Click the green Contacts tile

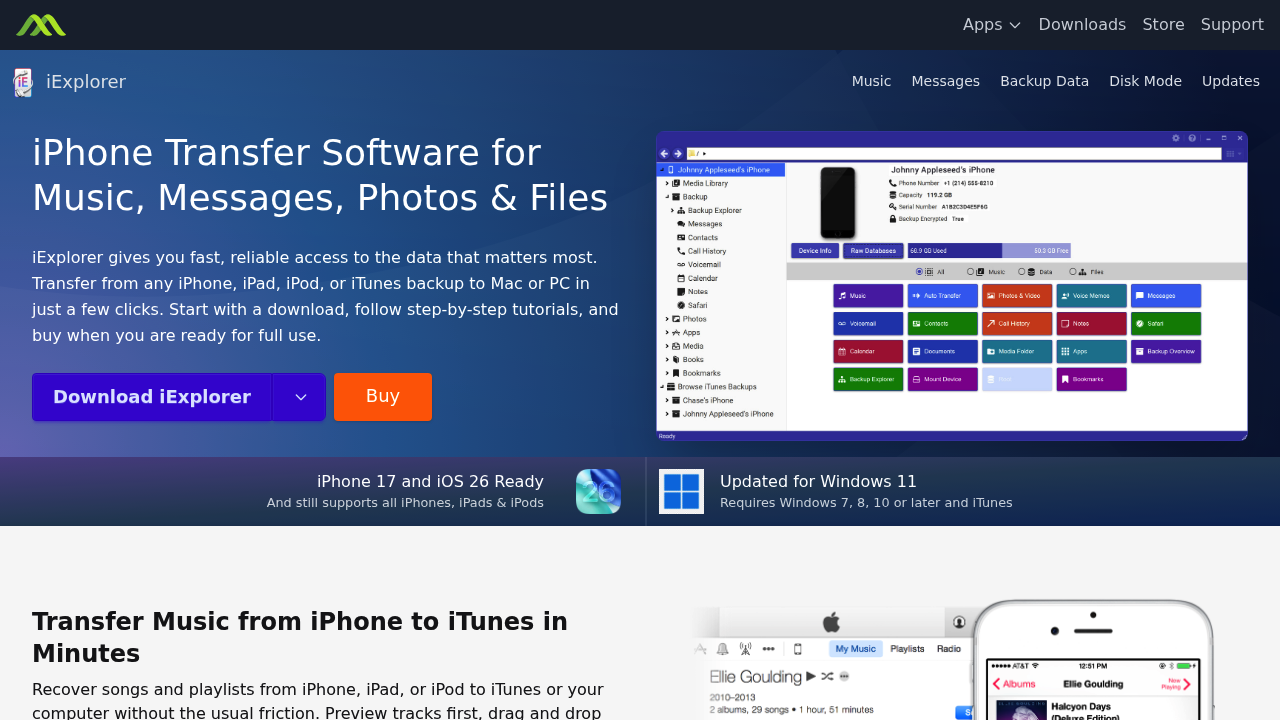point(942,324)
